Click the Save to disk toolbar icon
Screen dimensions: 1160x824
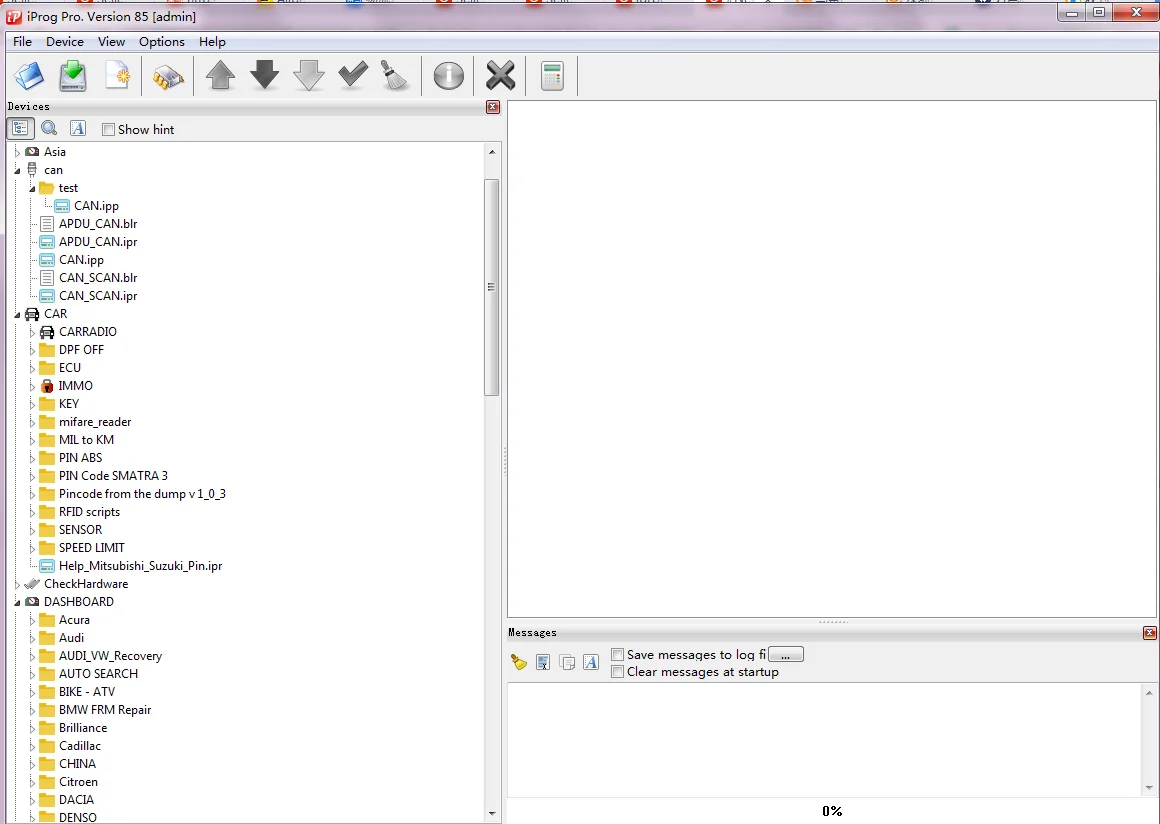click(x=72, y=76)
